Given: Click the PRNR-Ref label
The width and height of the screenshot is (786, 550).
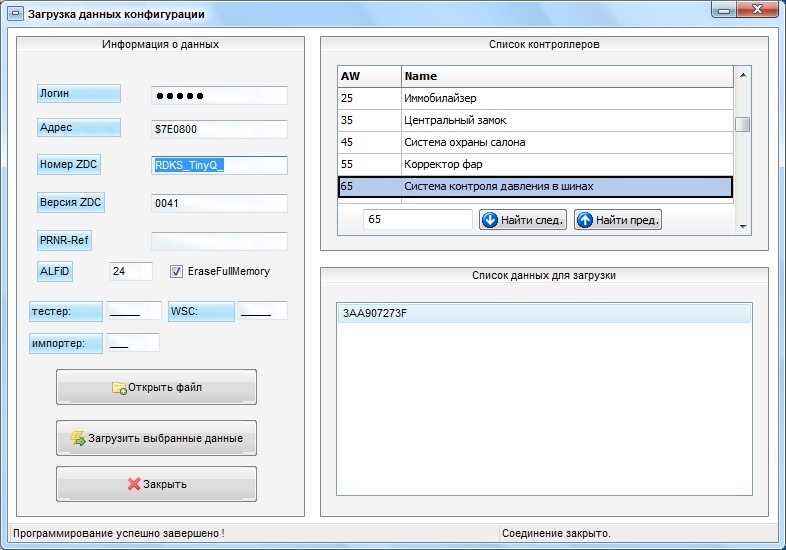Looking at the screenshot, I should coord(64,240).
